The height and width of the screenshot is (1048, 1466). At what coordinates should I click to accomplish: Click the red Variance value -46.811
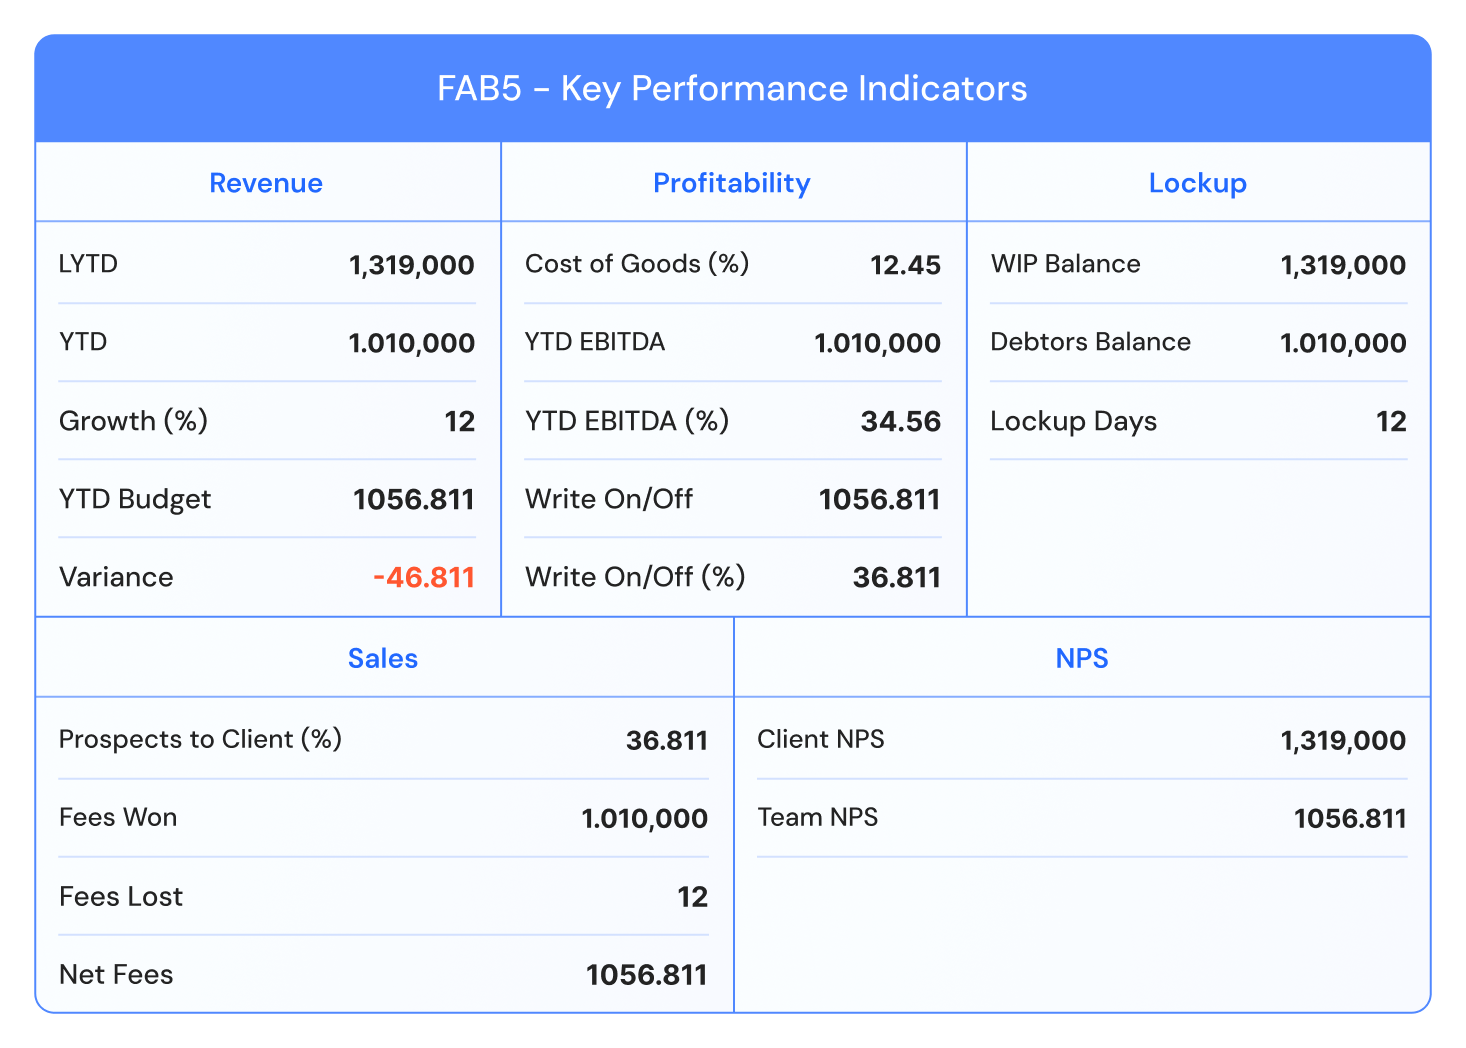point(424,578)
